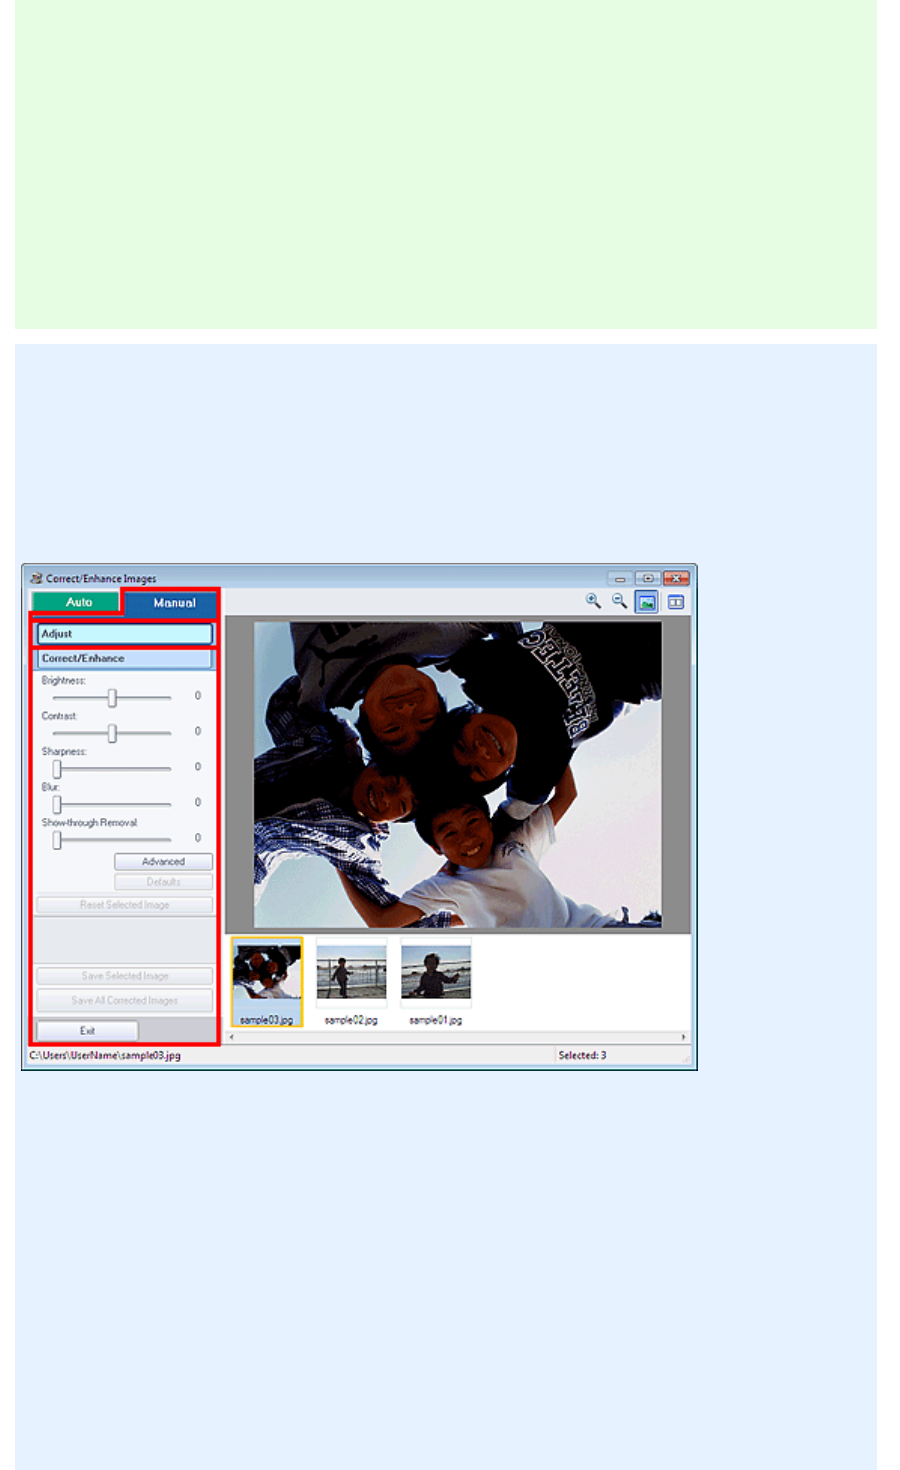Click Save All Corrected Images button
The height and width of the screenshot is (1470, 900).
click(x=125, y=1001)
